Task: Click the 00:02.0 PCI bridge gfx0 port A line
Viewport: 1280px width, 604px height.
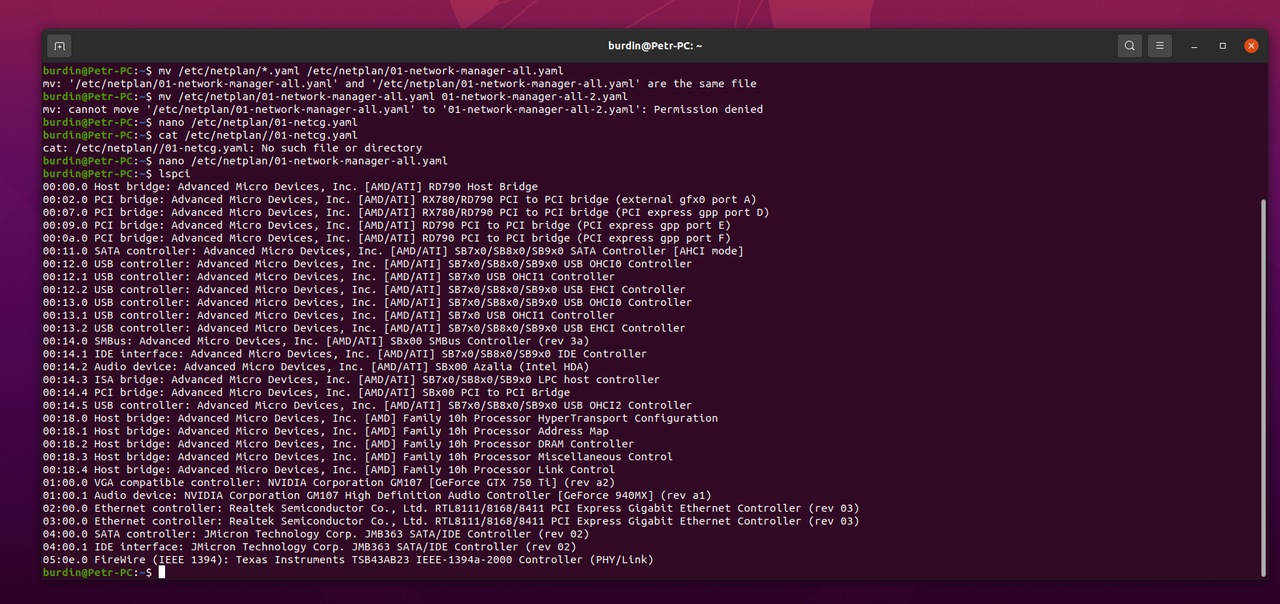Action: [x=400, y=199]
